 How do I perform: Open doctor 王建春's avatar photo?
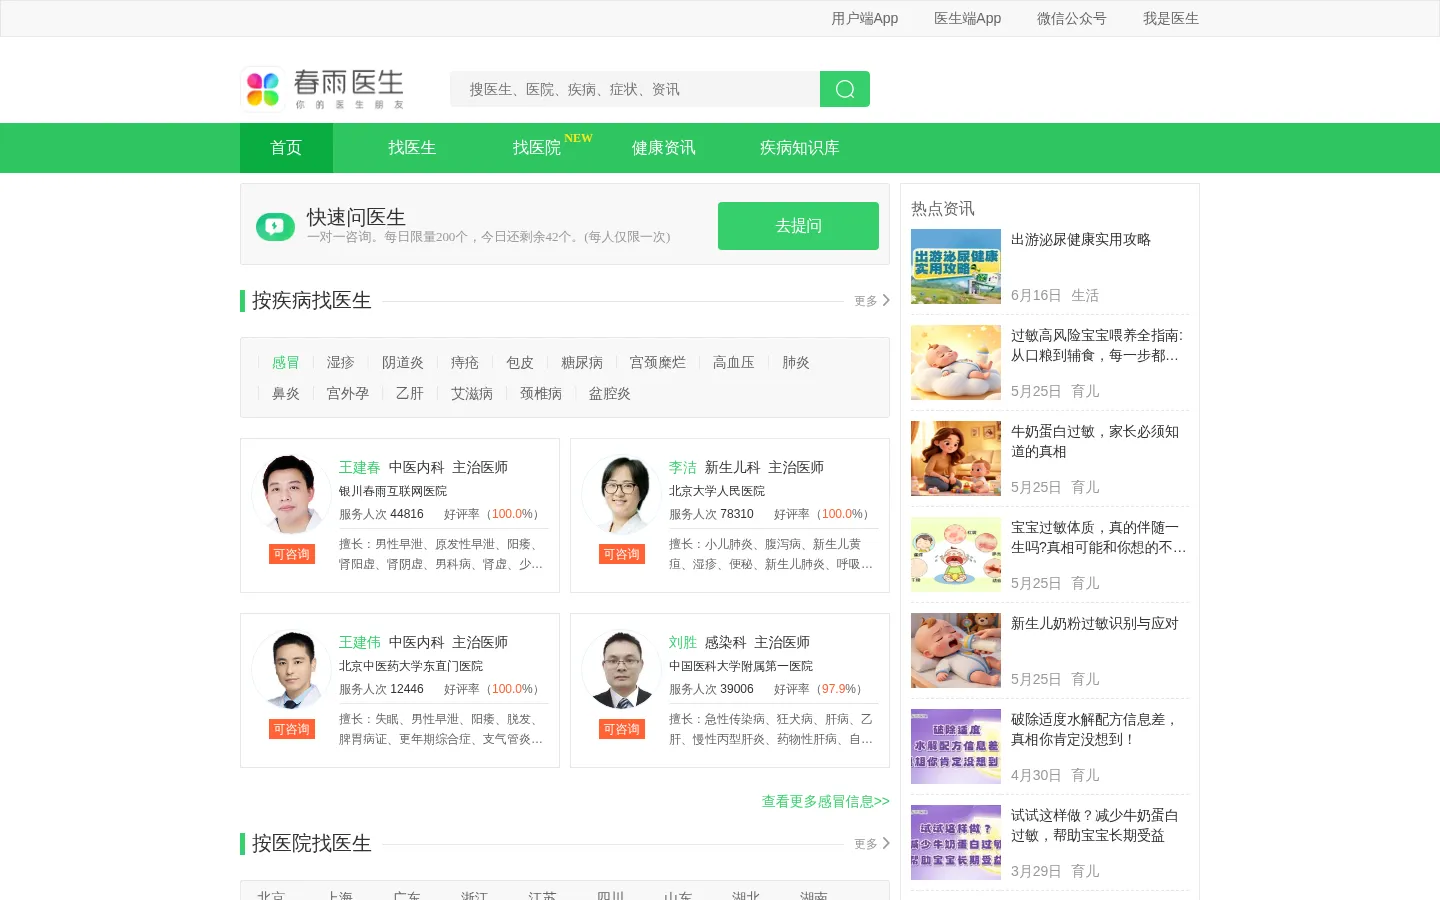coord(291,494)
